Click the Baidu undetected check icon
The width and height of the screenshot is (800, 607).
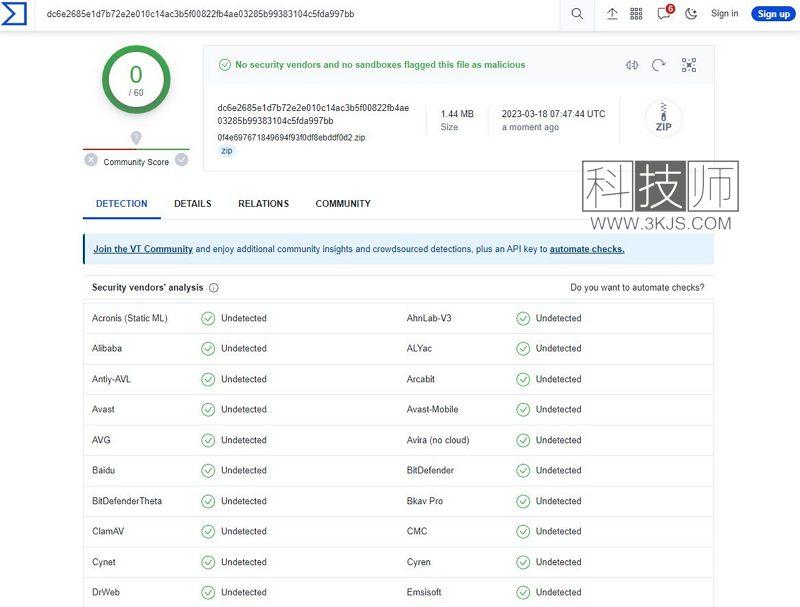point(208,470)
